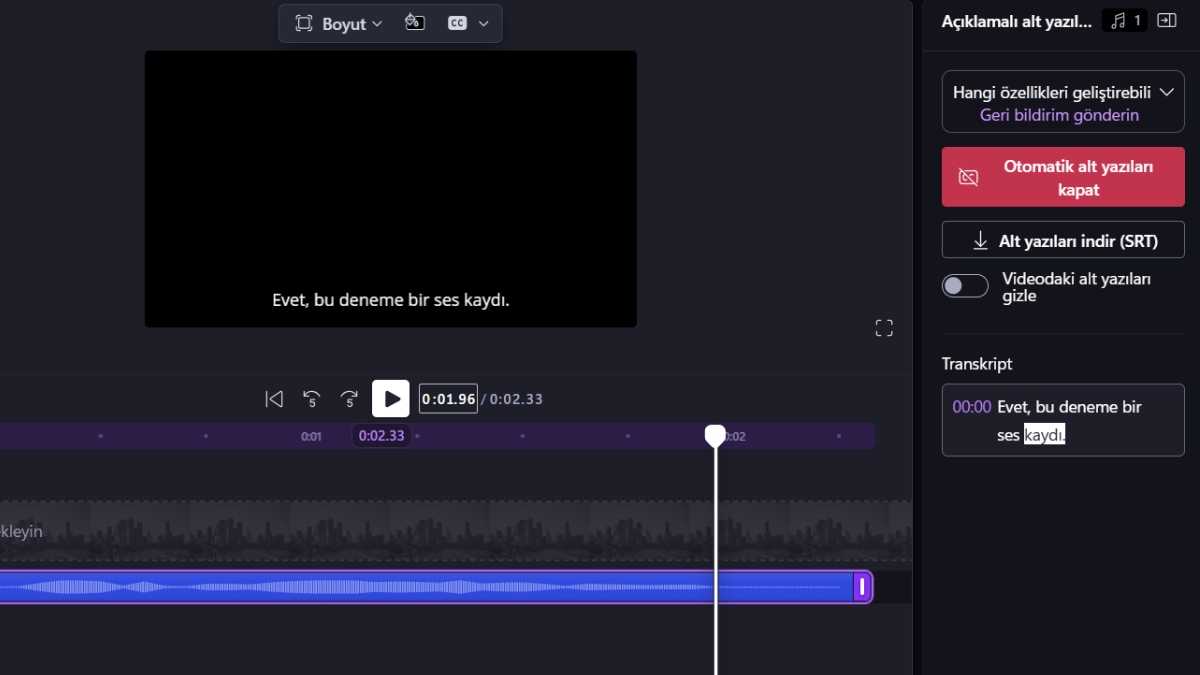This screenshot has height=675, width=1200.
Task: Expand the chevron next to the CC icon
Action: (484, 23)
